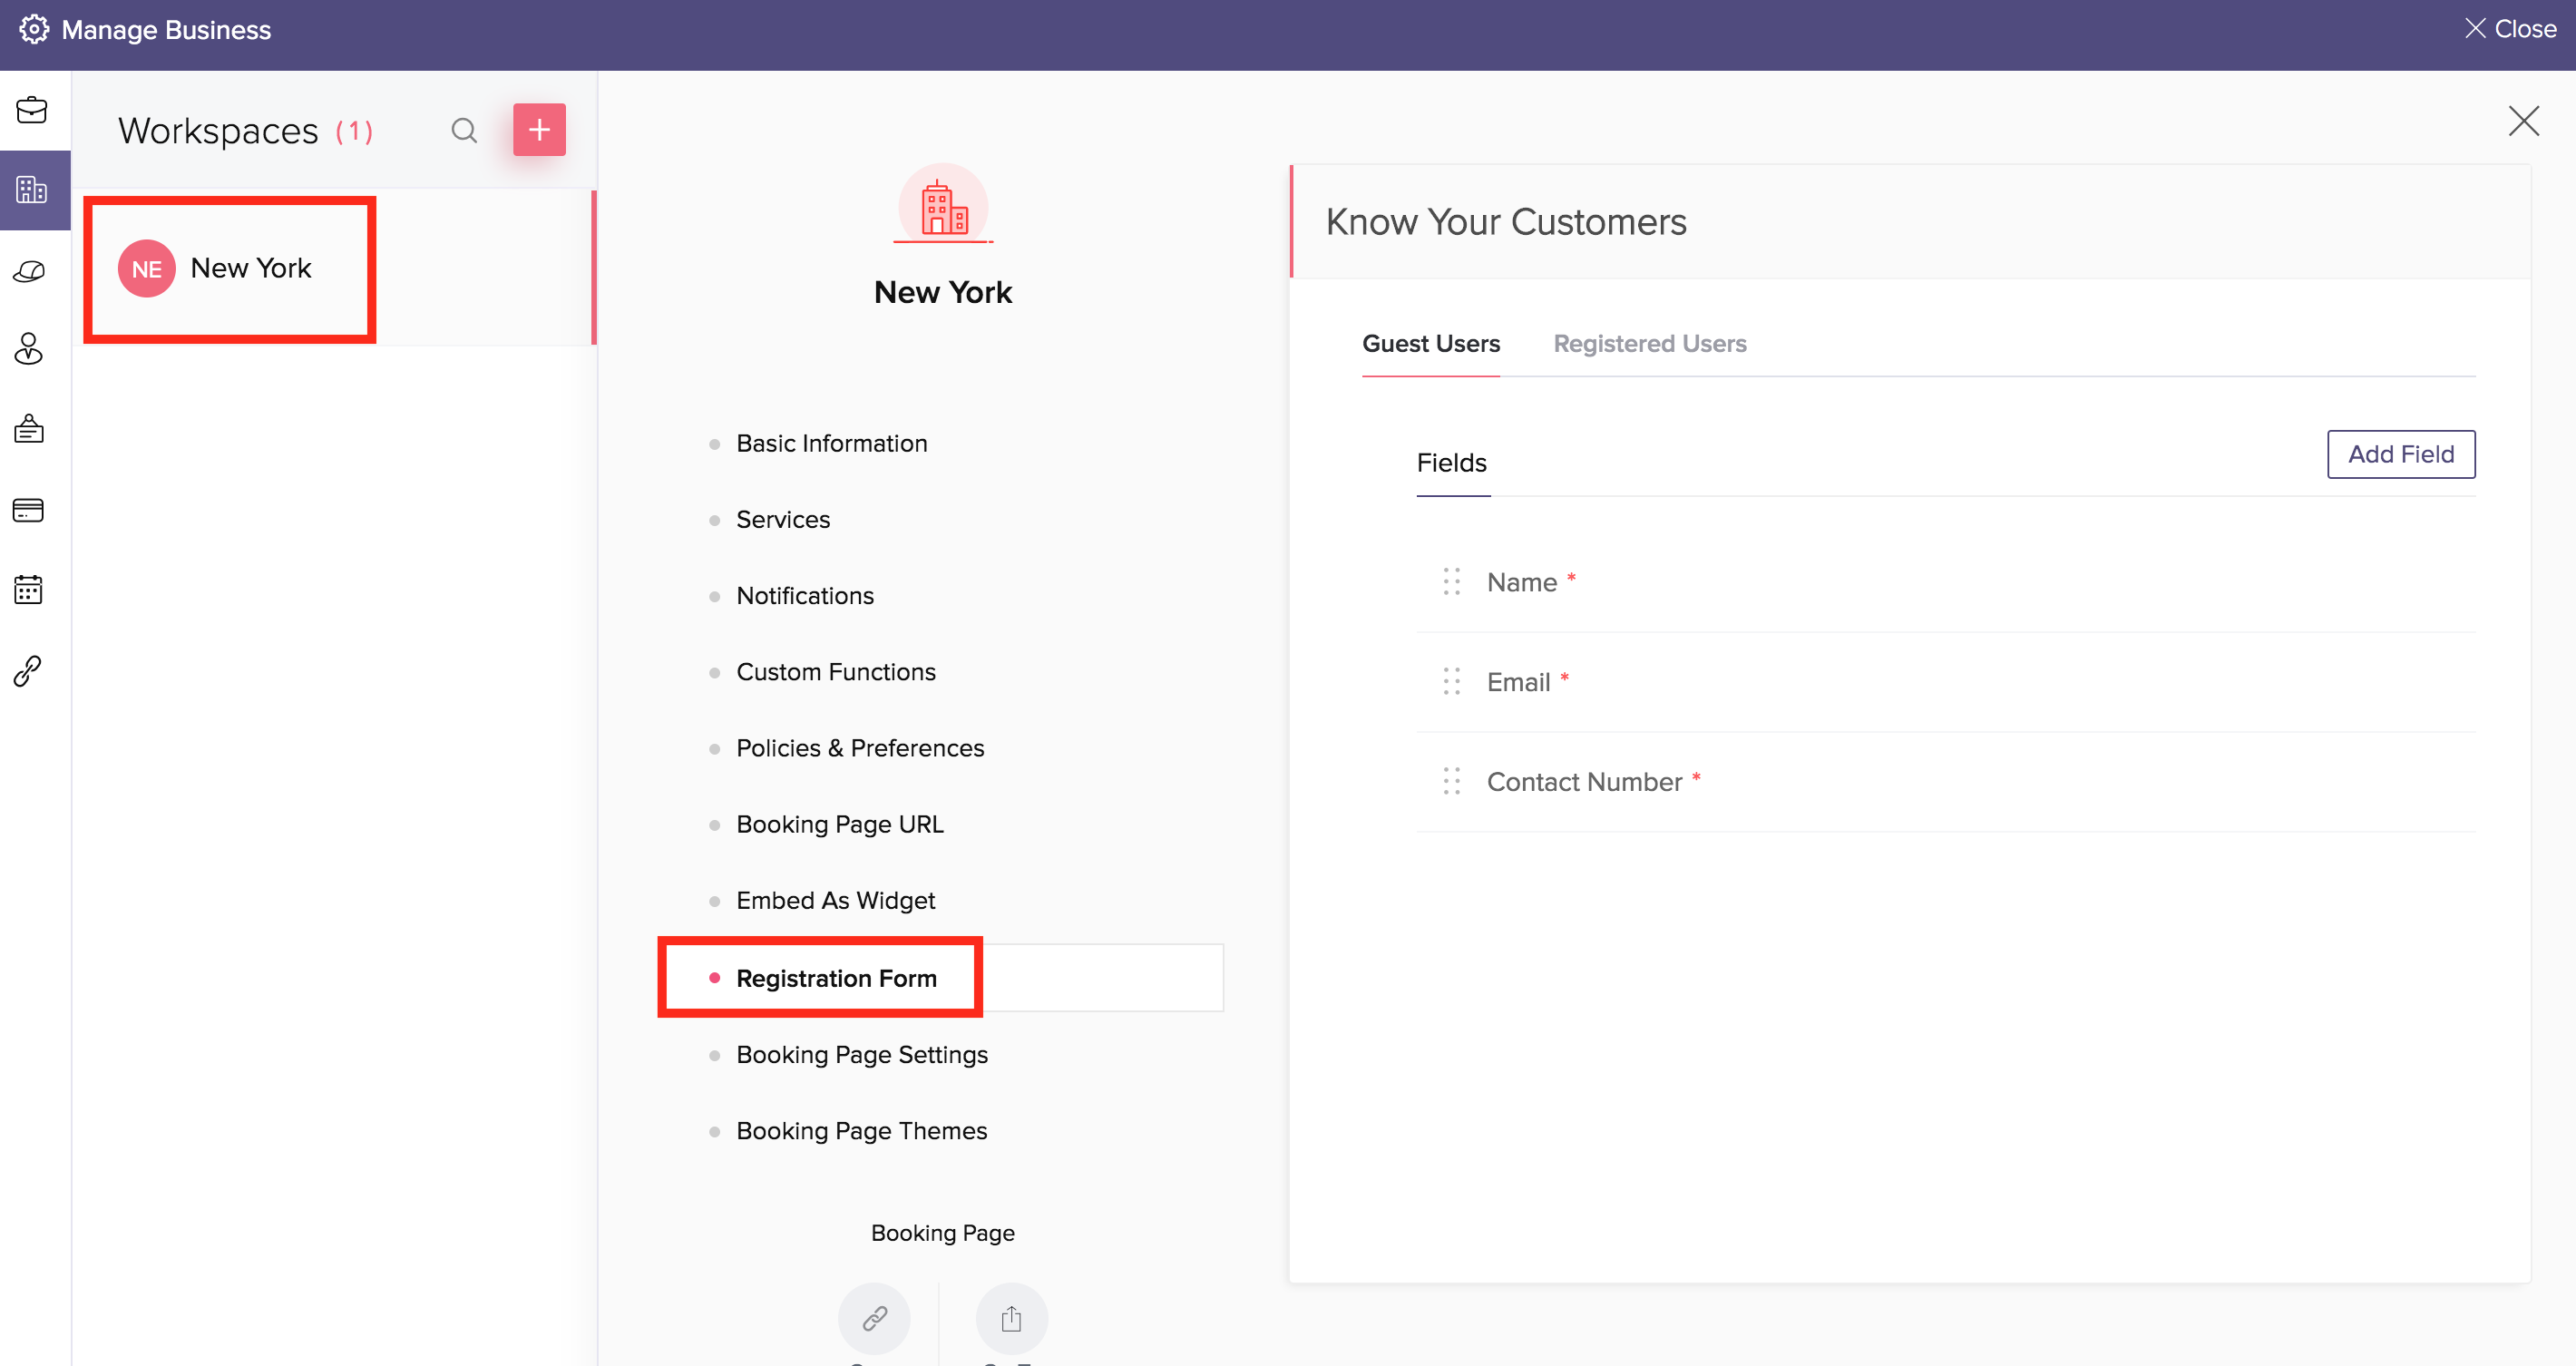
Task: Click the briefcase icon in left sidebar
Action: (x=31, y=110)
